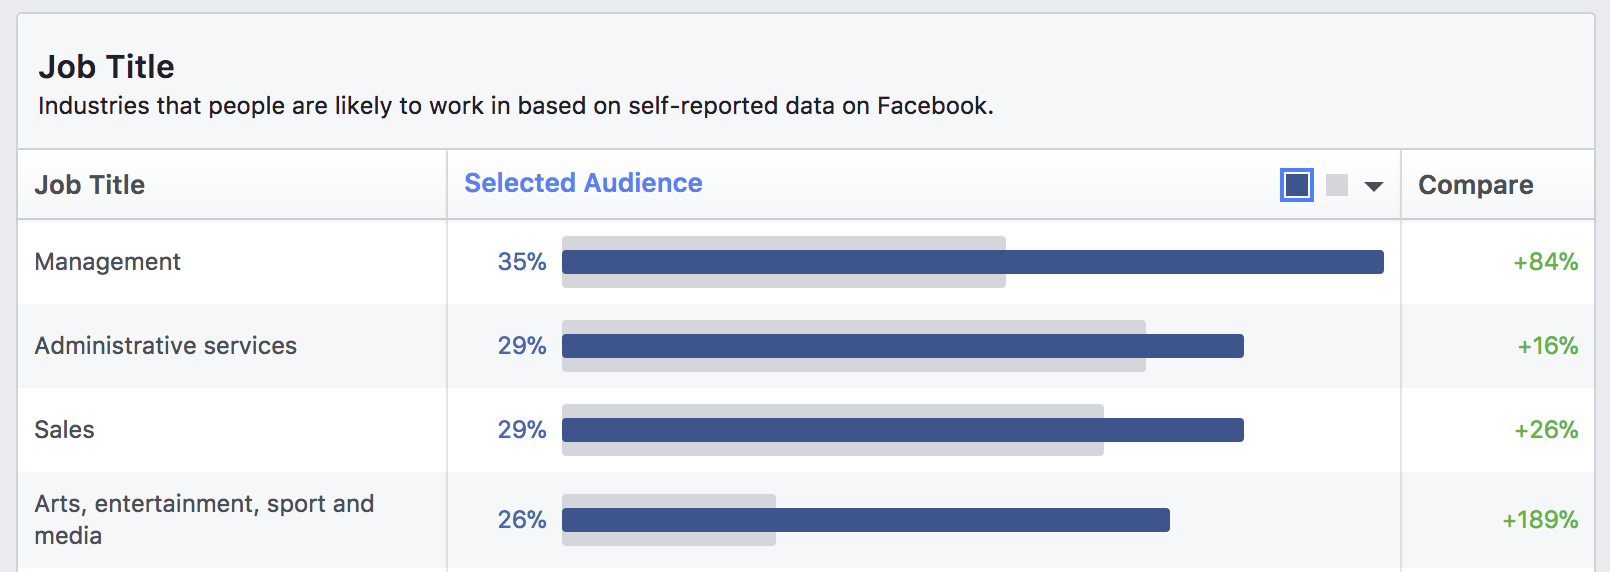Select the Sales job title label
This screenshot has height=572, width=1610.
65,430
